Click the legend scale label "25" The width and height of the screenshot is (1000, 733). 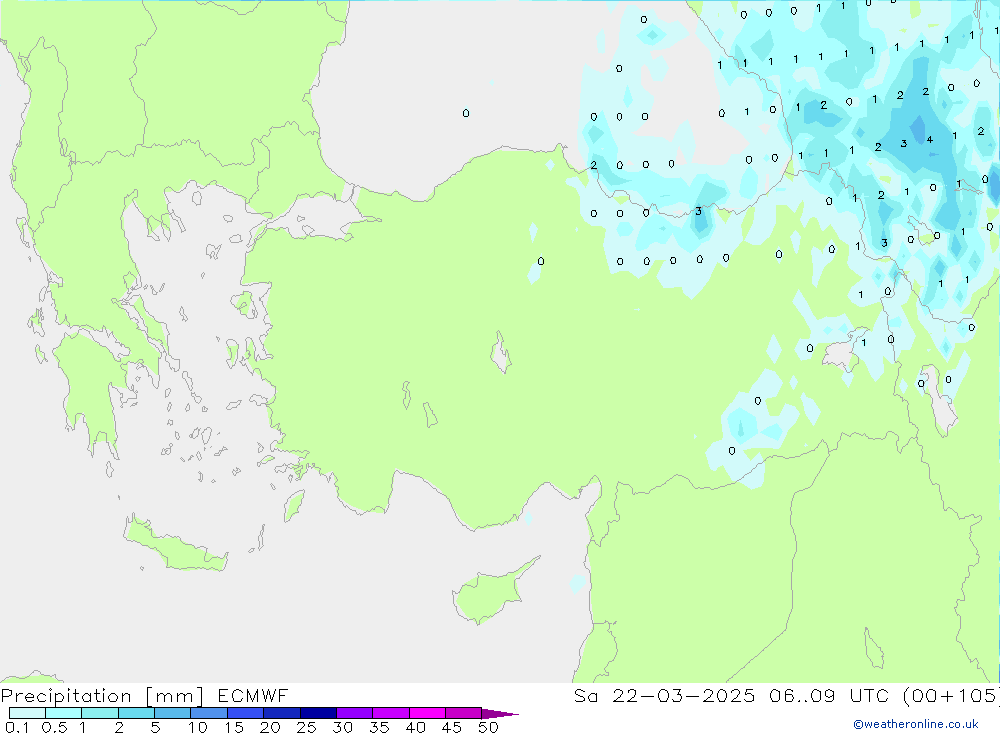pyautogui.click(x=306, y=727)
